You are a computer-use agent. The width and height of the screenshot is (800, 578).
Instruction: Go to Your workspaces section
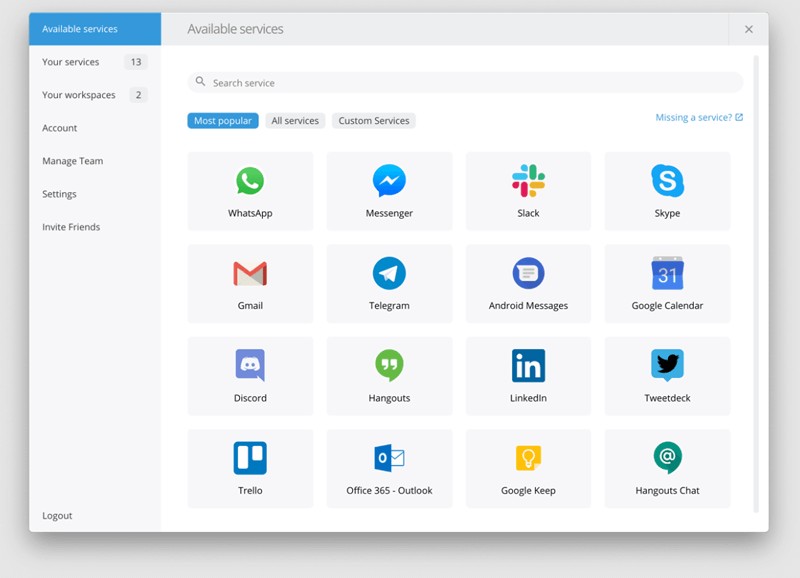pyautogui.click(x=79, y=95)
